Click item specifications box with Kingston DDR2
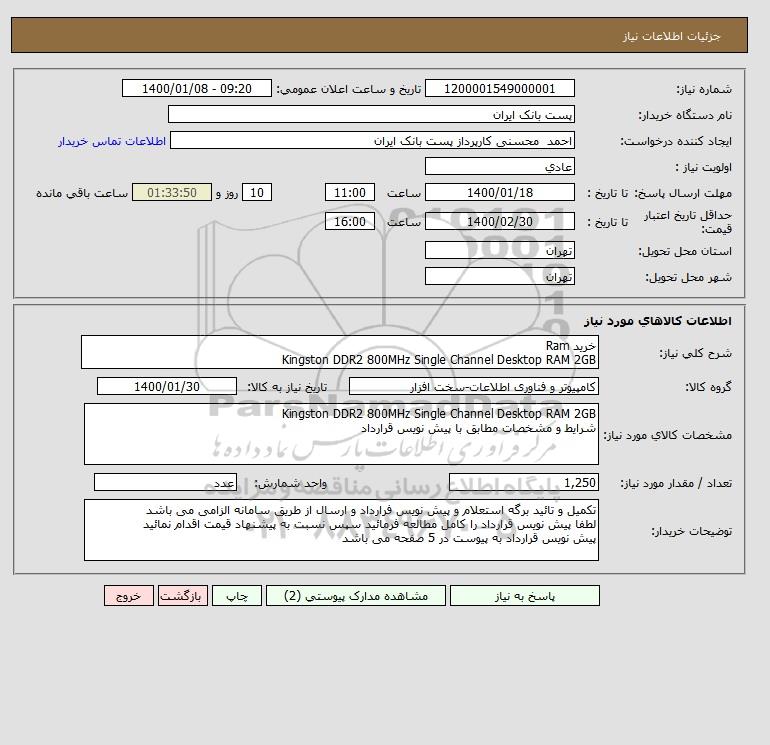The image size is (770, 745). coord(341,434)
